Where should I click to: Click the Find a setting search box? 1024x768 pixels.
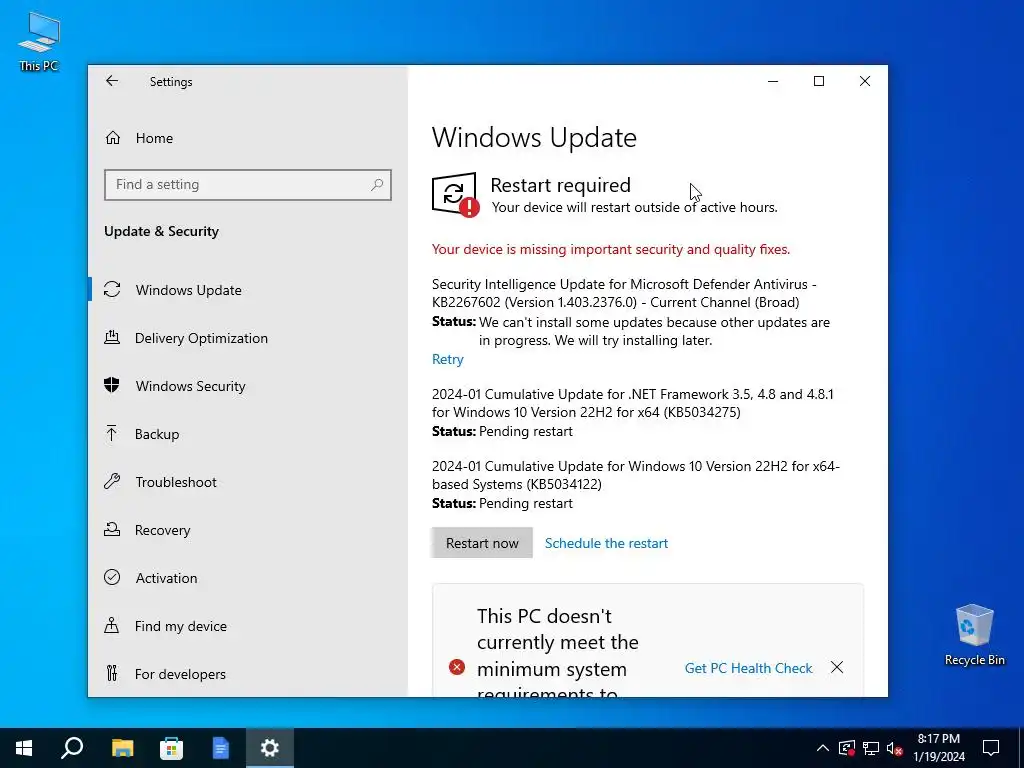(248, 185)
